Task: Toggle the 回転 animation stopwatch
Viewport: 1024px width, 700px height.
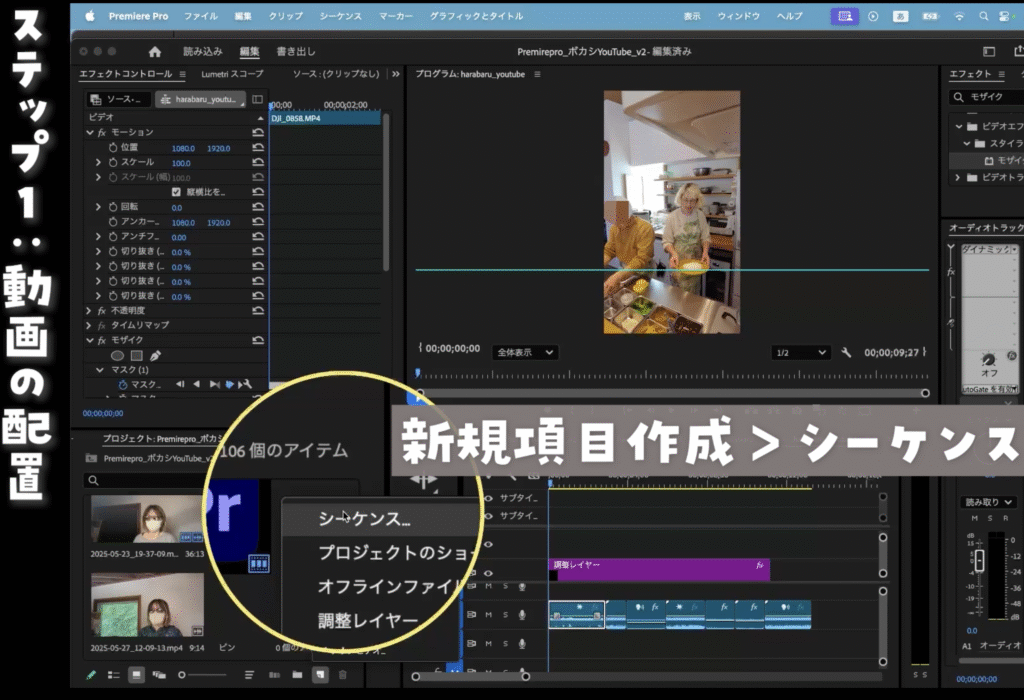Action: 113,207
